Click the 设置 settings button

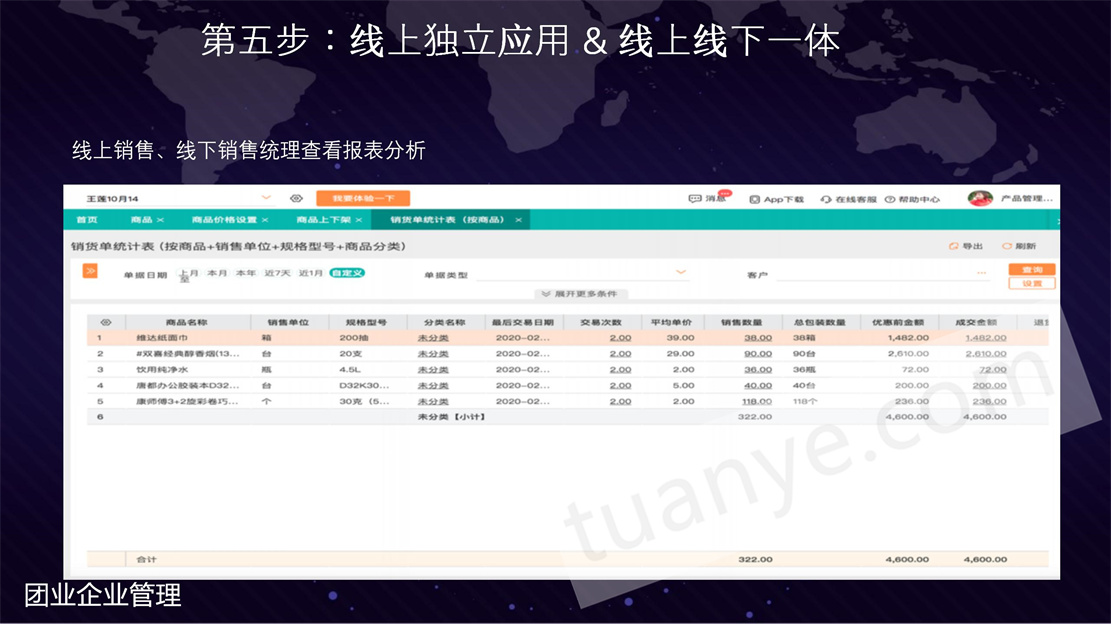(x=1032, y=283)
